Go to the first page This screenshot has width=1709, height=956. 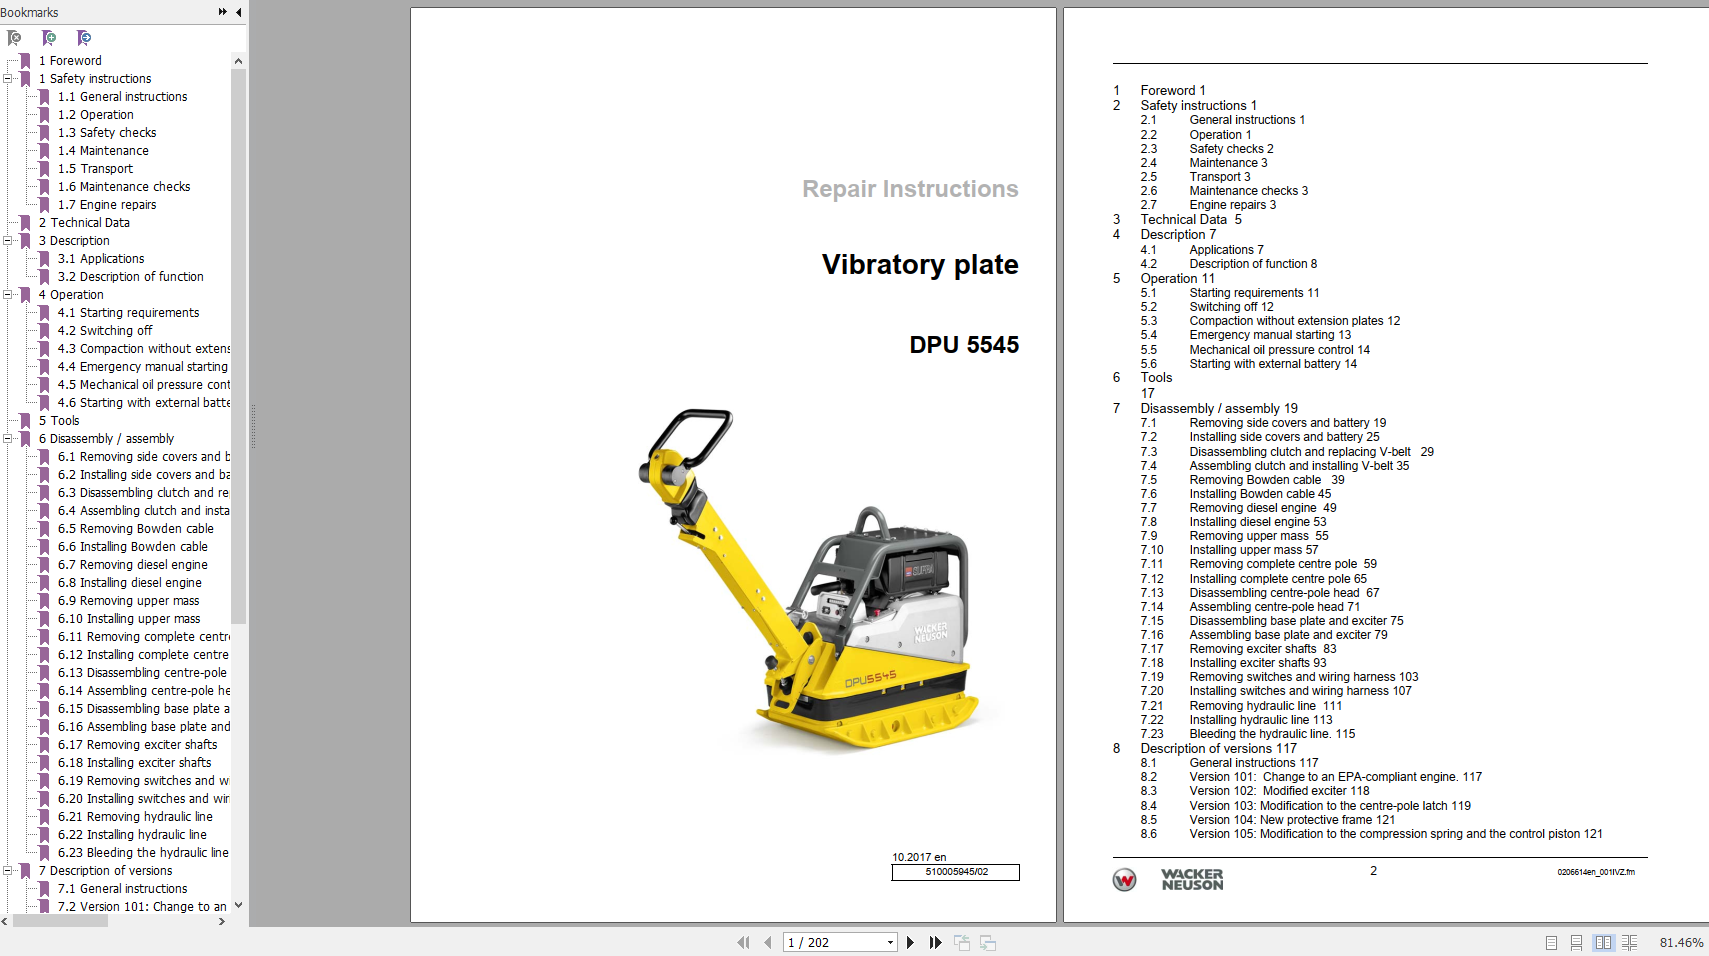coord(743,942)
